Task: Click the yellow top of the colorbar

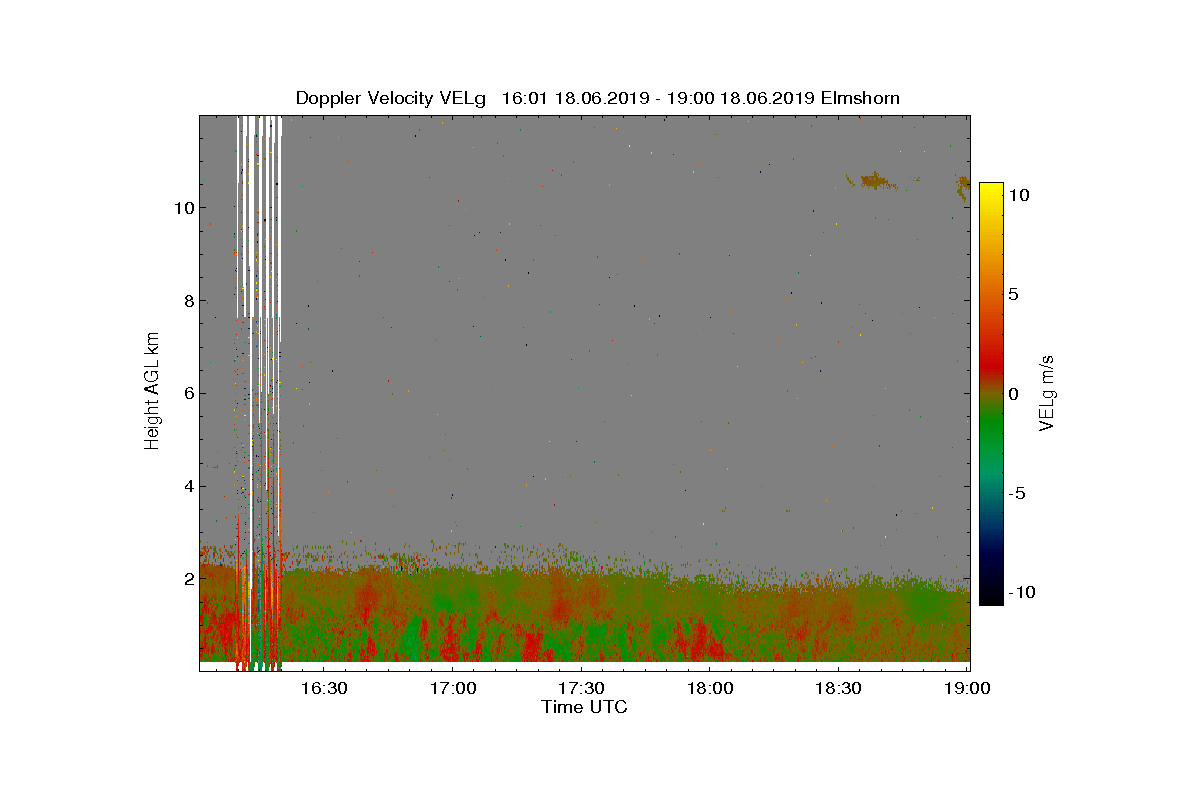Action: [x=991, y=190]
